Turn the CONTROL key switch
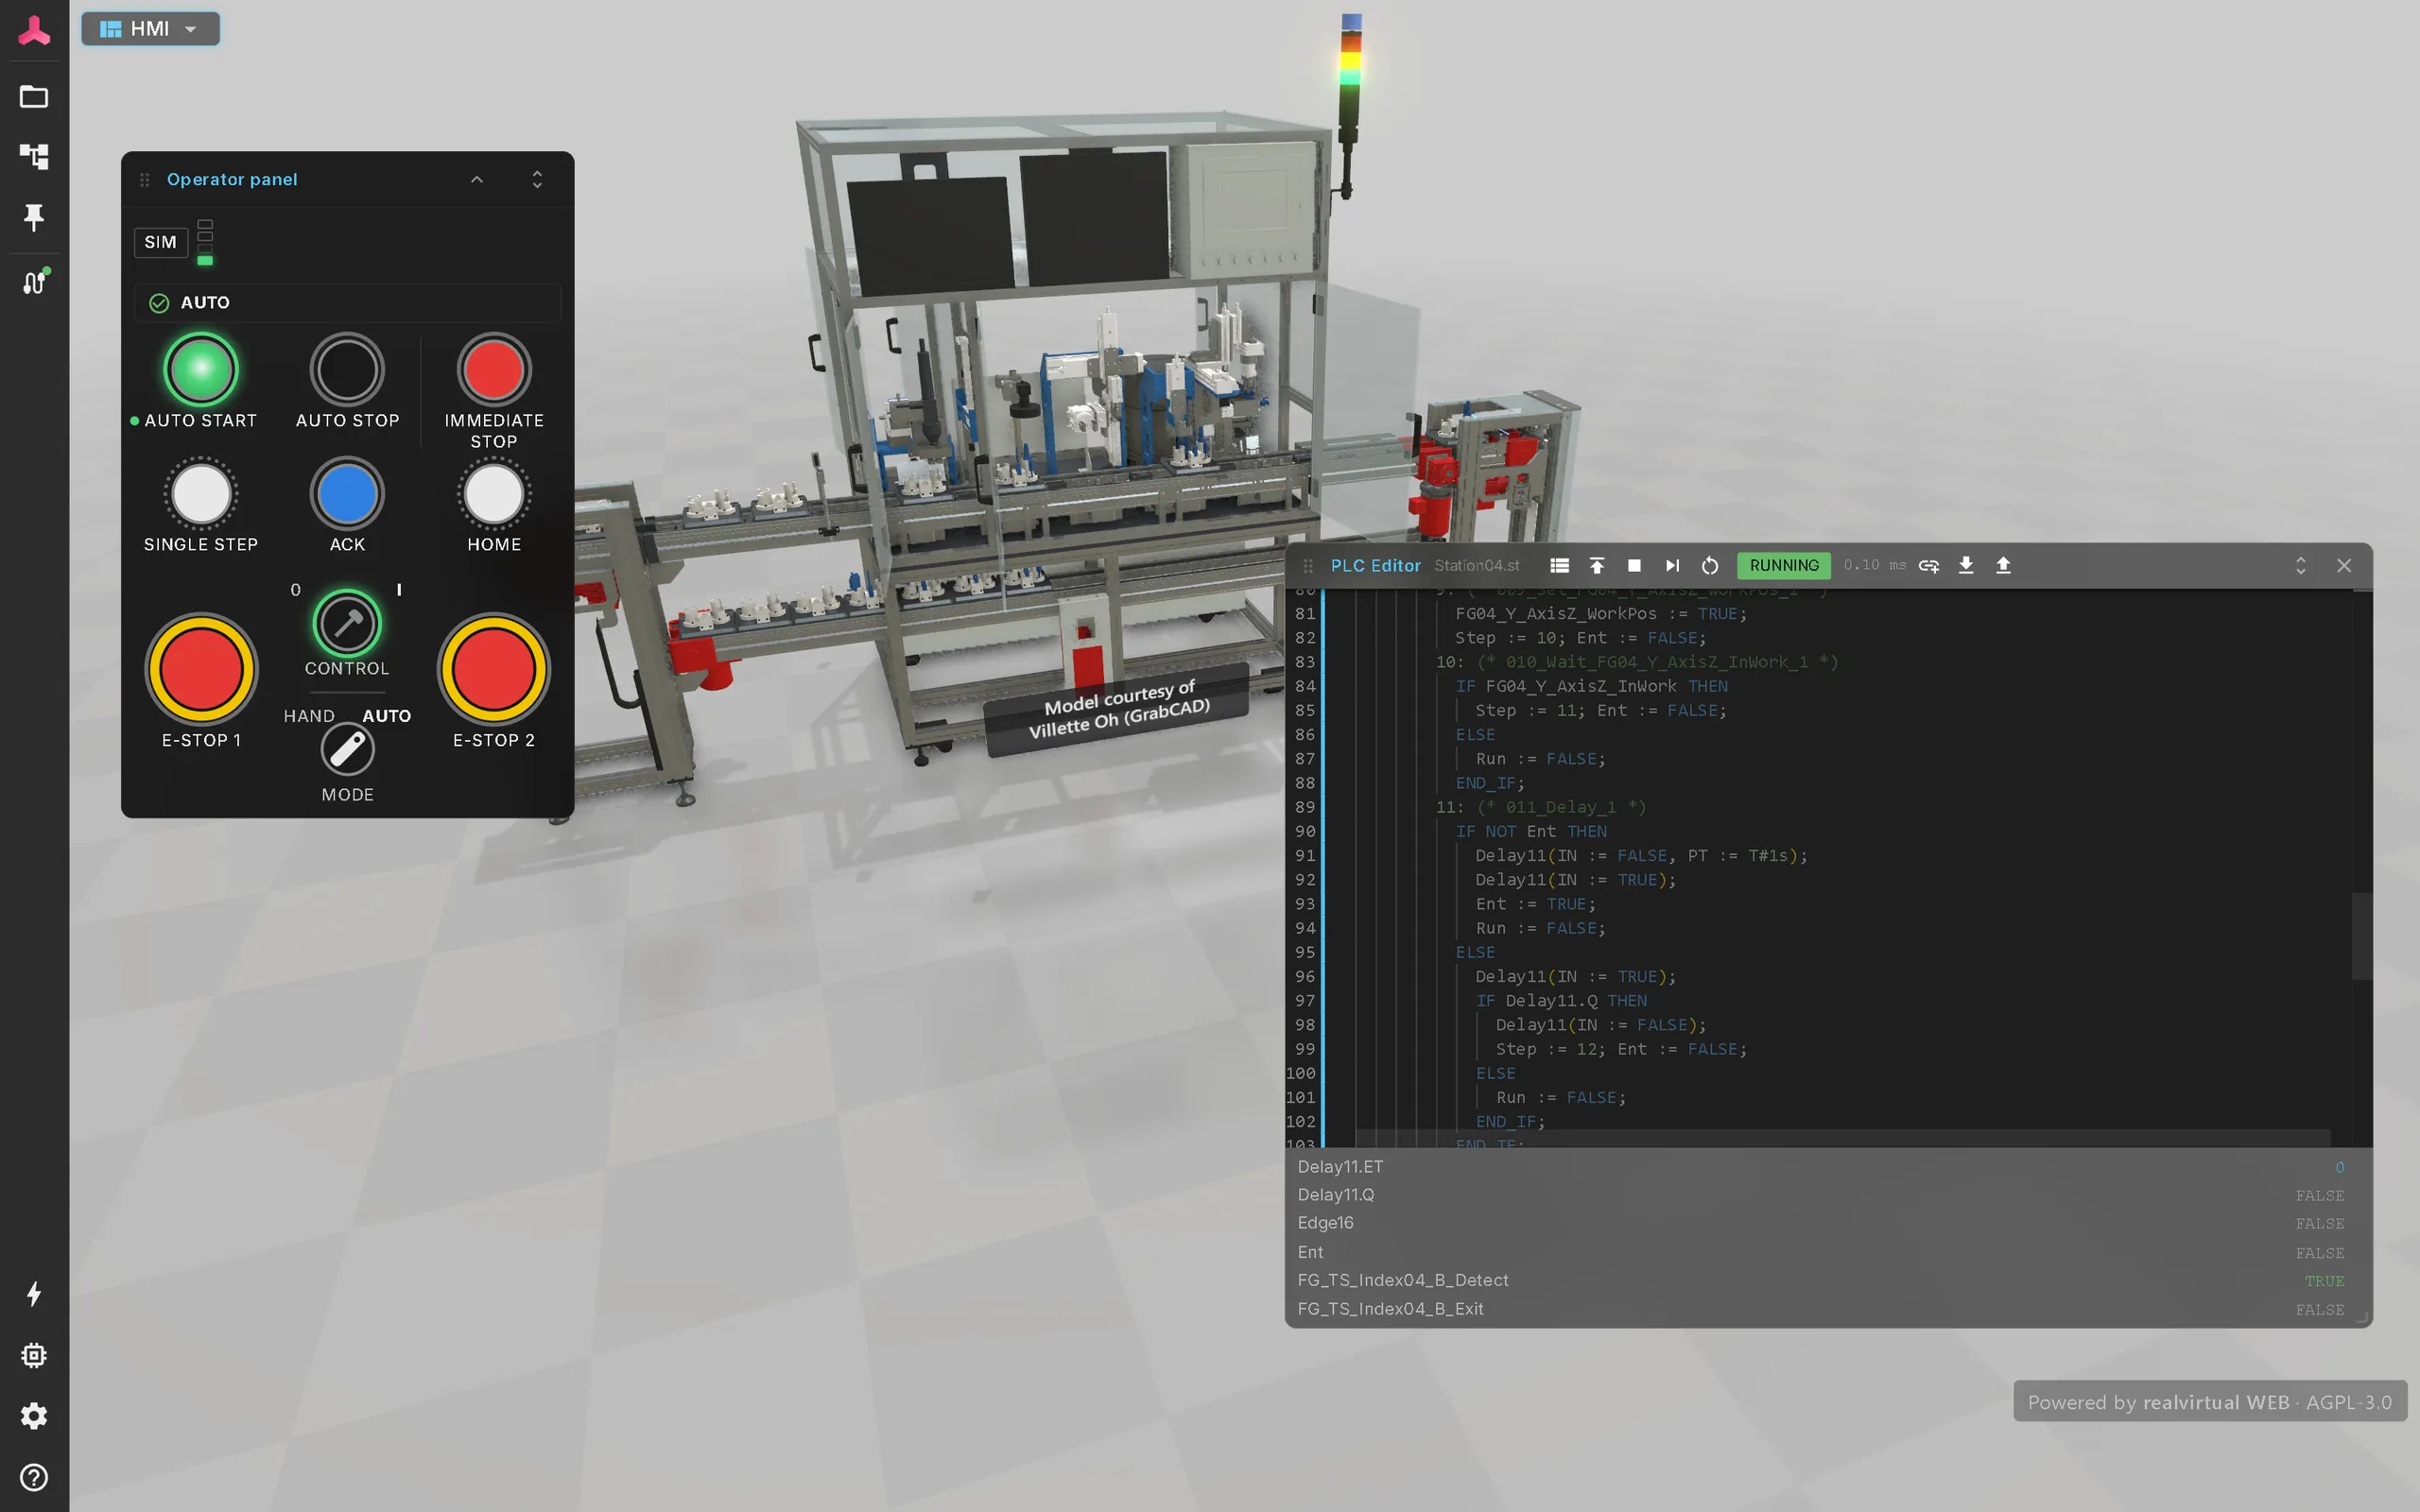2420x1512 pixels. 347,624
